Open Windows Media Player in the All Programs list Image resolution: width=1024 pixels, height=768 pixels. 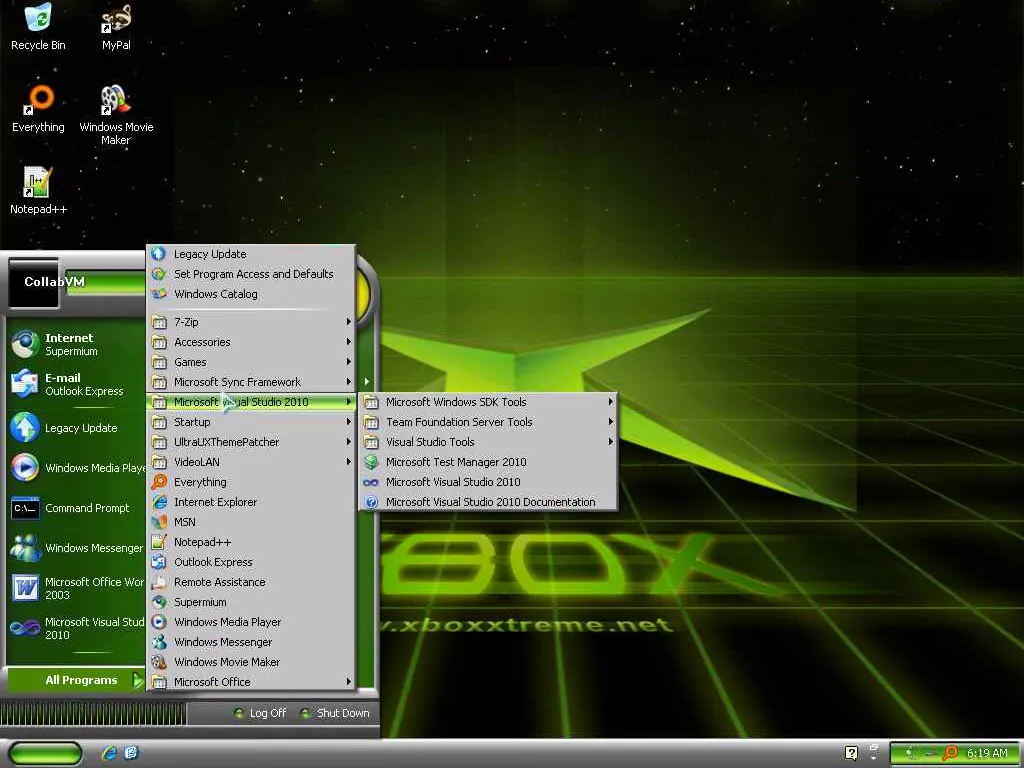tap(251, 622)
